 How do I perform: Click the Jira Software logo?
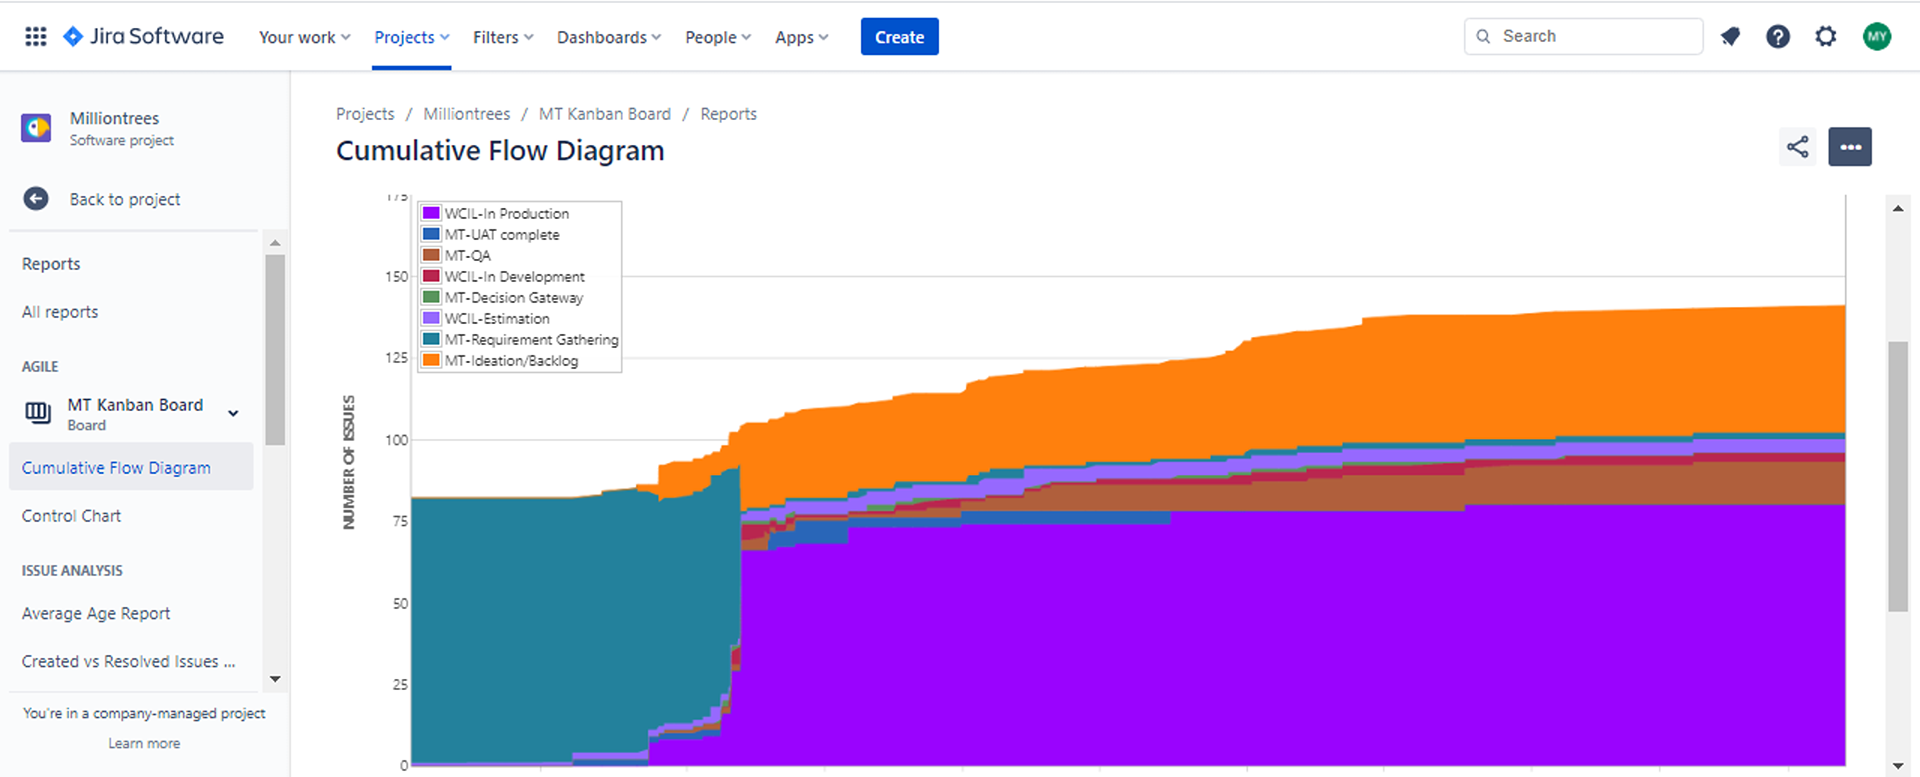point(143,37)
